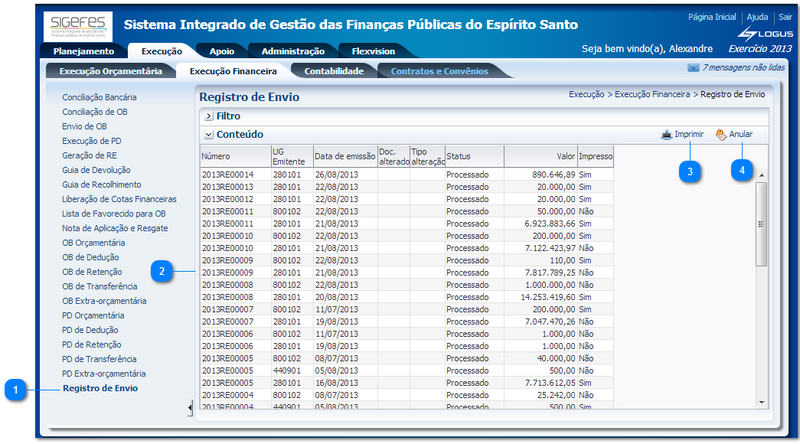
Task: Click the Imprimir button label
Action: click(689, 134)
